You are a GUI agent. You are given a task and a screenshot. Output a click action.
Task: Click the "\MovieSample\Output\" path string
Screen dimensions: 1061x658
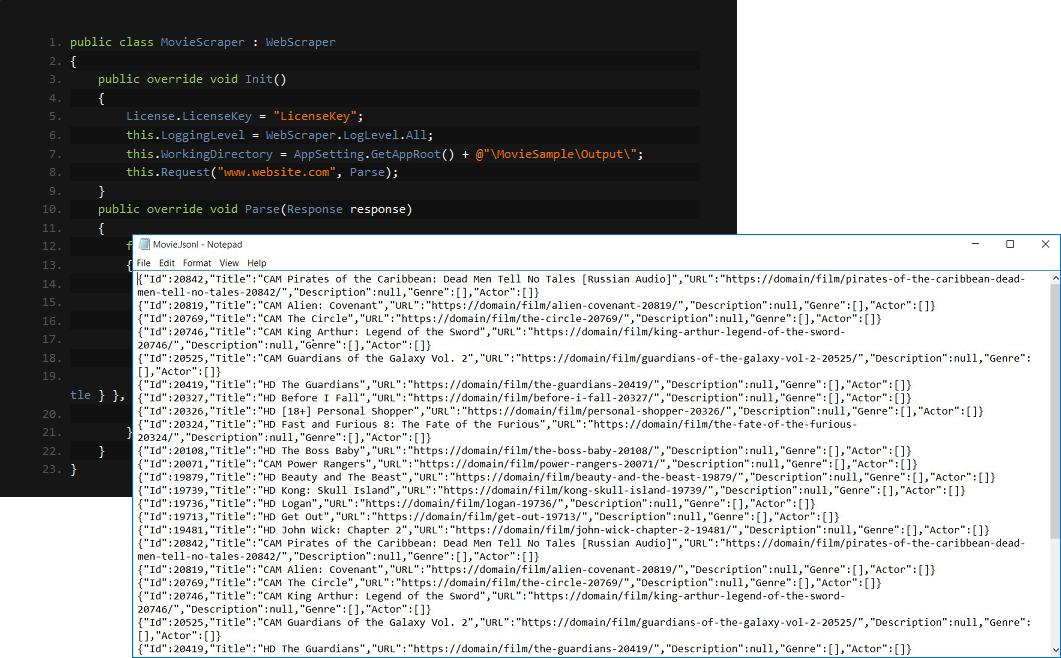tap(556, 154)
